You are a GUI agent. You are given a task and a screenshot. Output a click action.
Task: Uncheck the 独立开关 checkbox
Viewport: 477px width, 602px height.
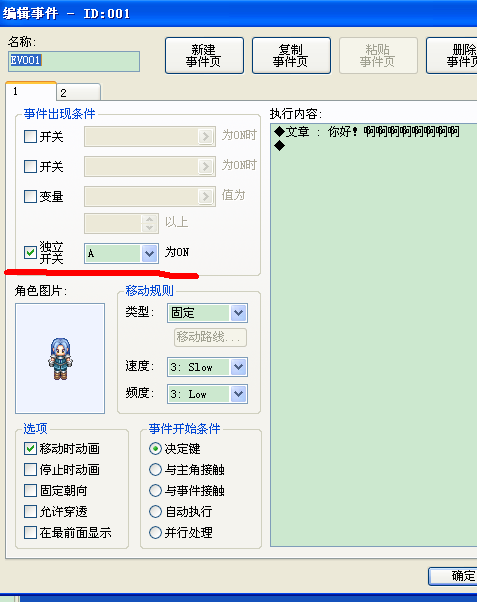[x=30, y=253]
